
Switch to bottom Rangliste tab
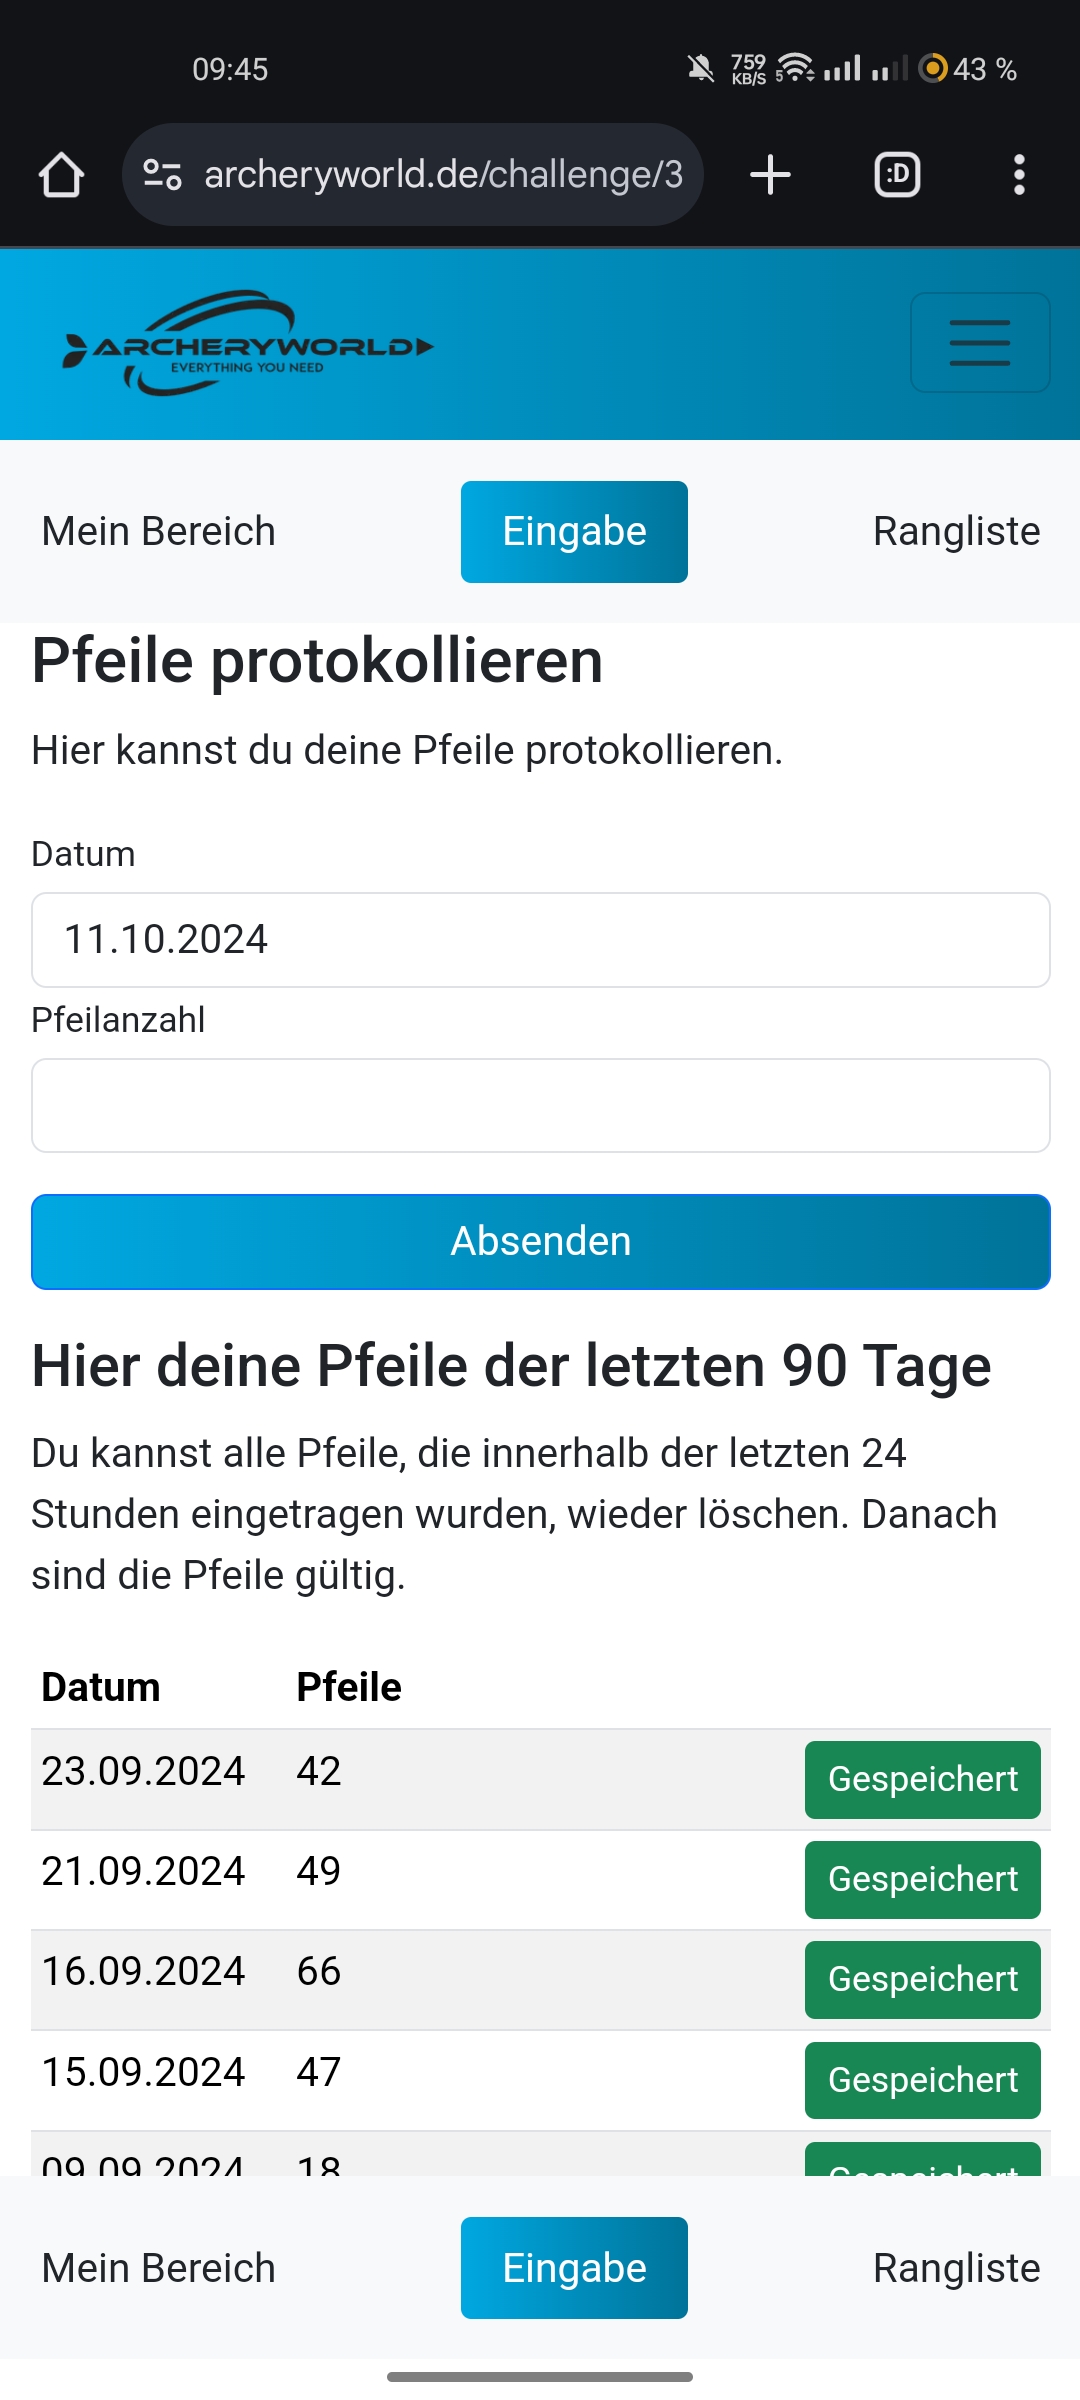(x=956, y=2268)
